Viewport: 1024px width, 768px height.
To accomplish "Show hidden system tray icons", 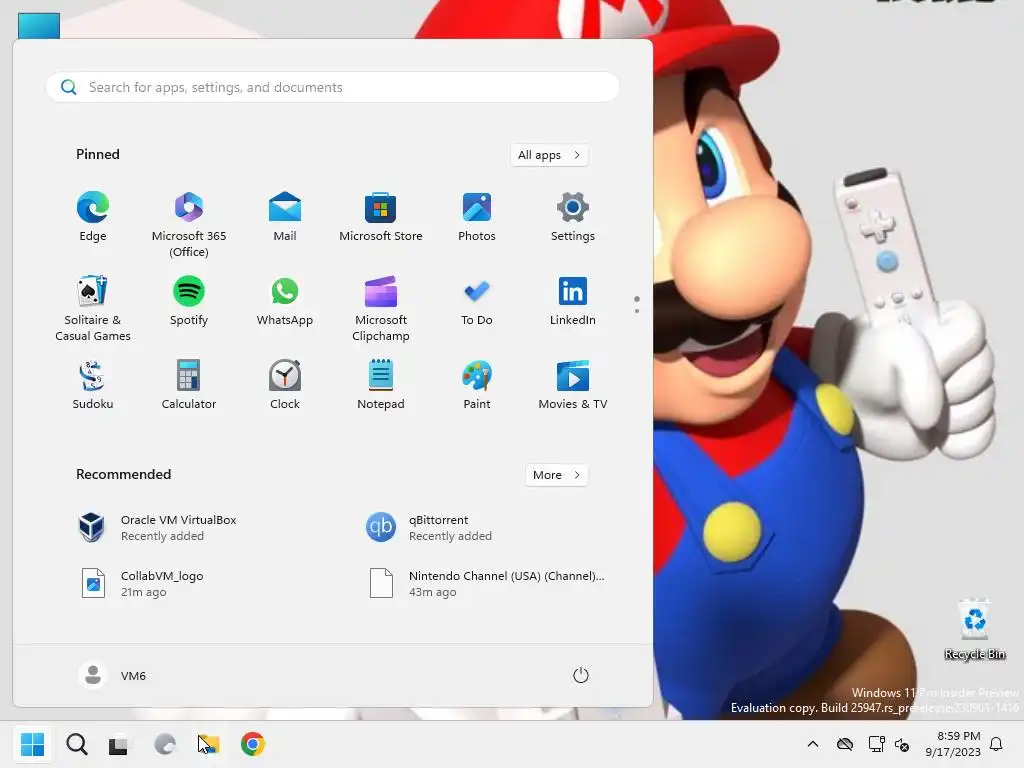I will click(813, 744).
